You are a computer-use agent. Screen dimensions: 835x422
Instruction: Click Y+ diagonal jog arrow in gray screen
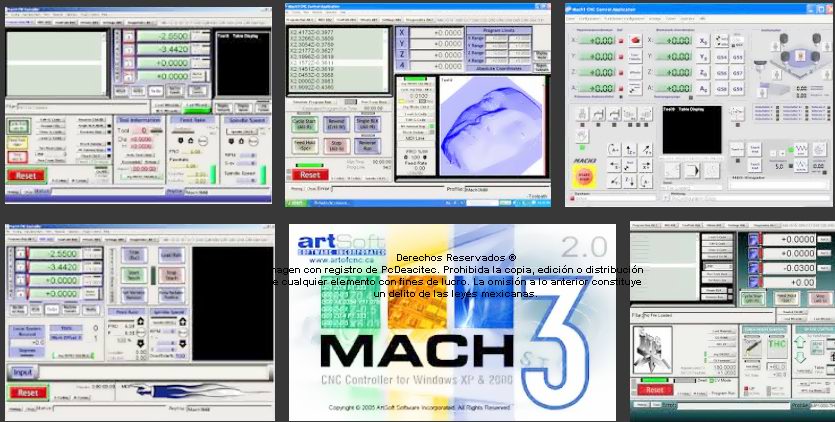(645, 150)
